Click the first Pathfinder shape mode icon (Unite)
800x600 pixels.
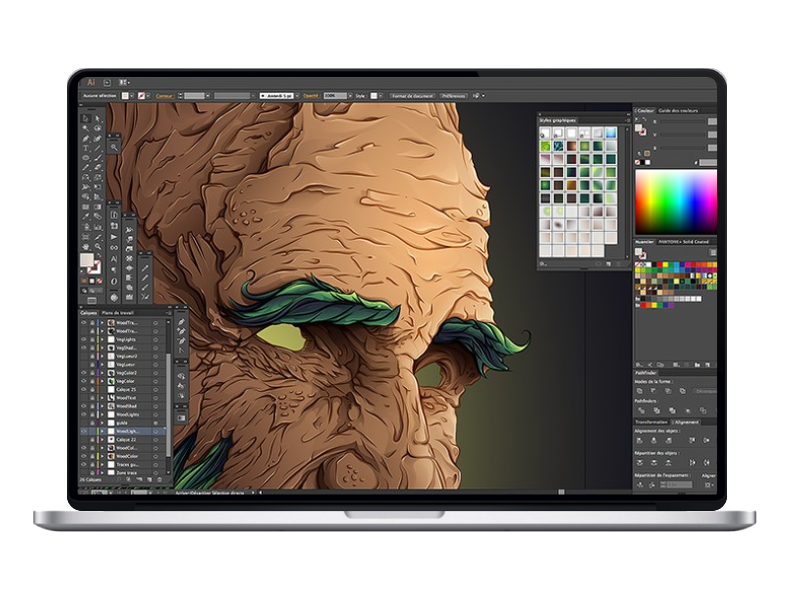[640, 391]
